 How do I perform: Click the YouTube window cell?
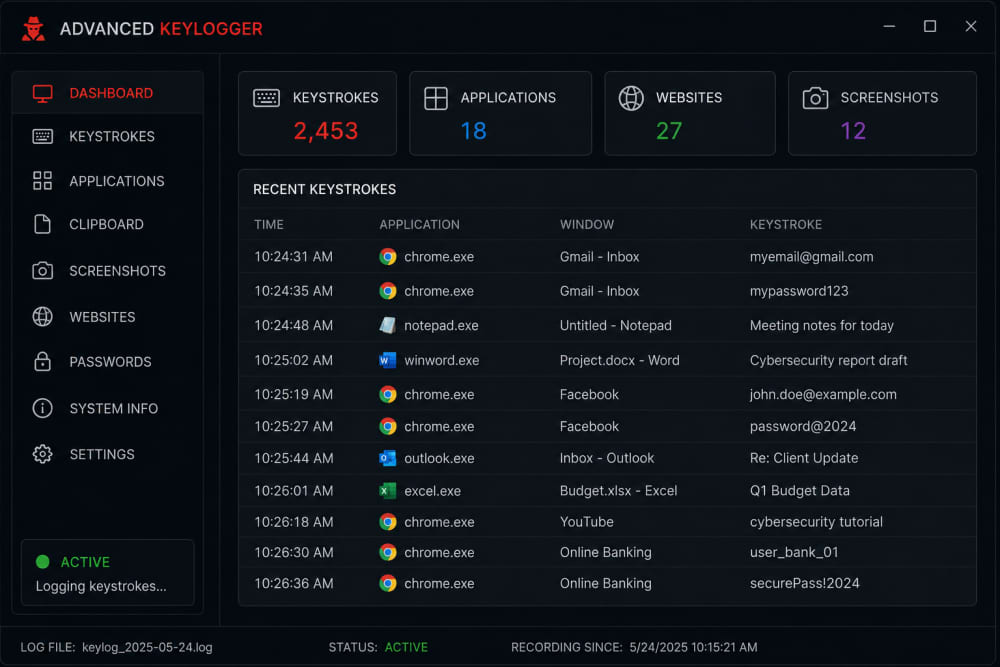click(586, 522)
